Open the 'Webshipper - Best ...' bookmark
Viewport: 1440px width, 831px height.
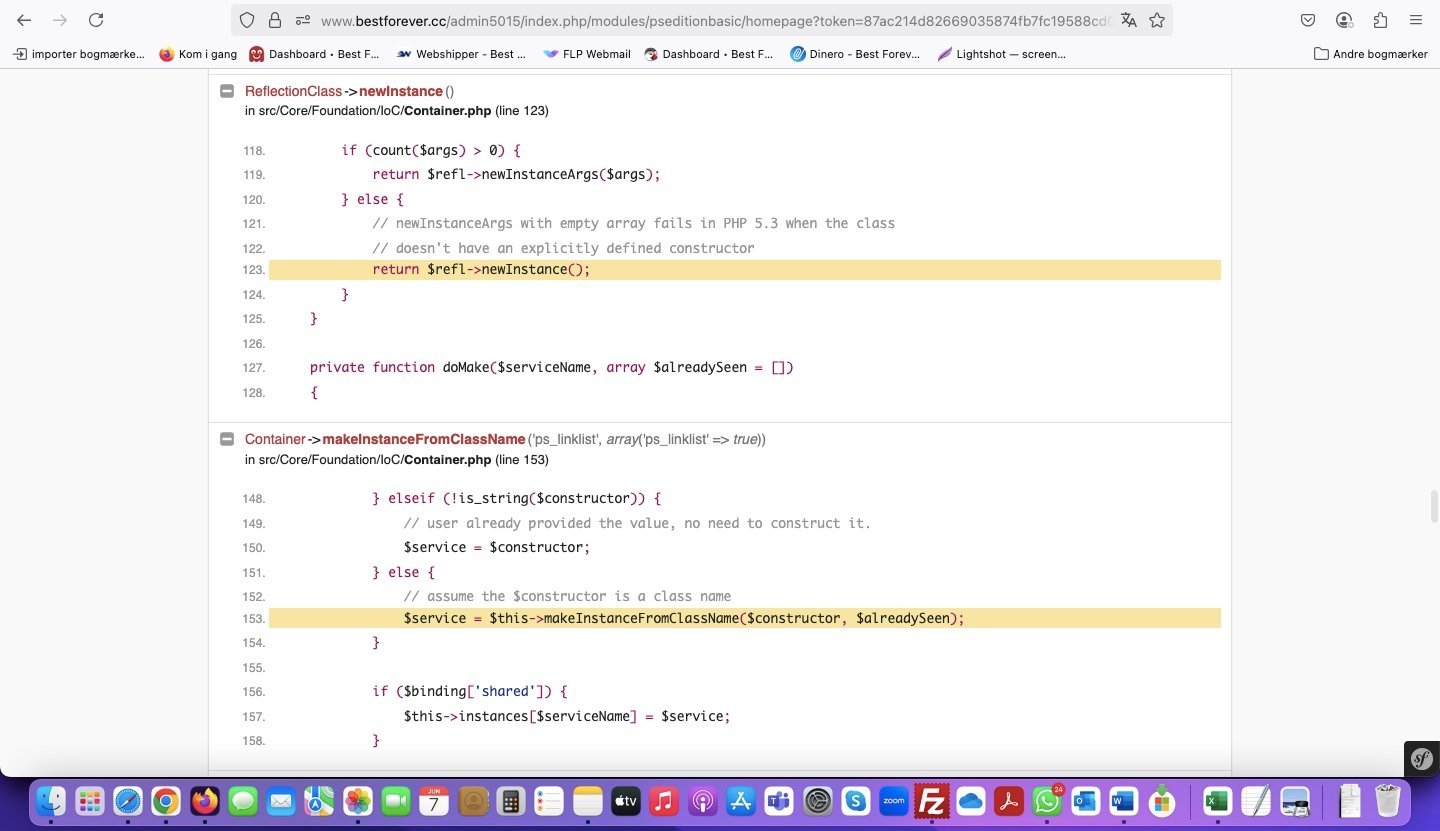[x=462, y=54]
